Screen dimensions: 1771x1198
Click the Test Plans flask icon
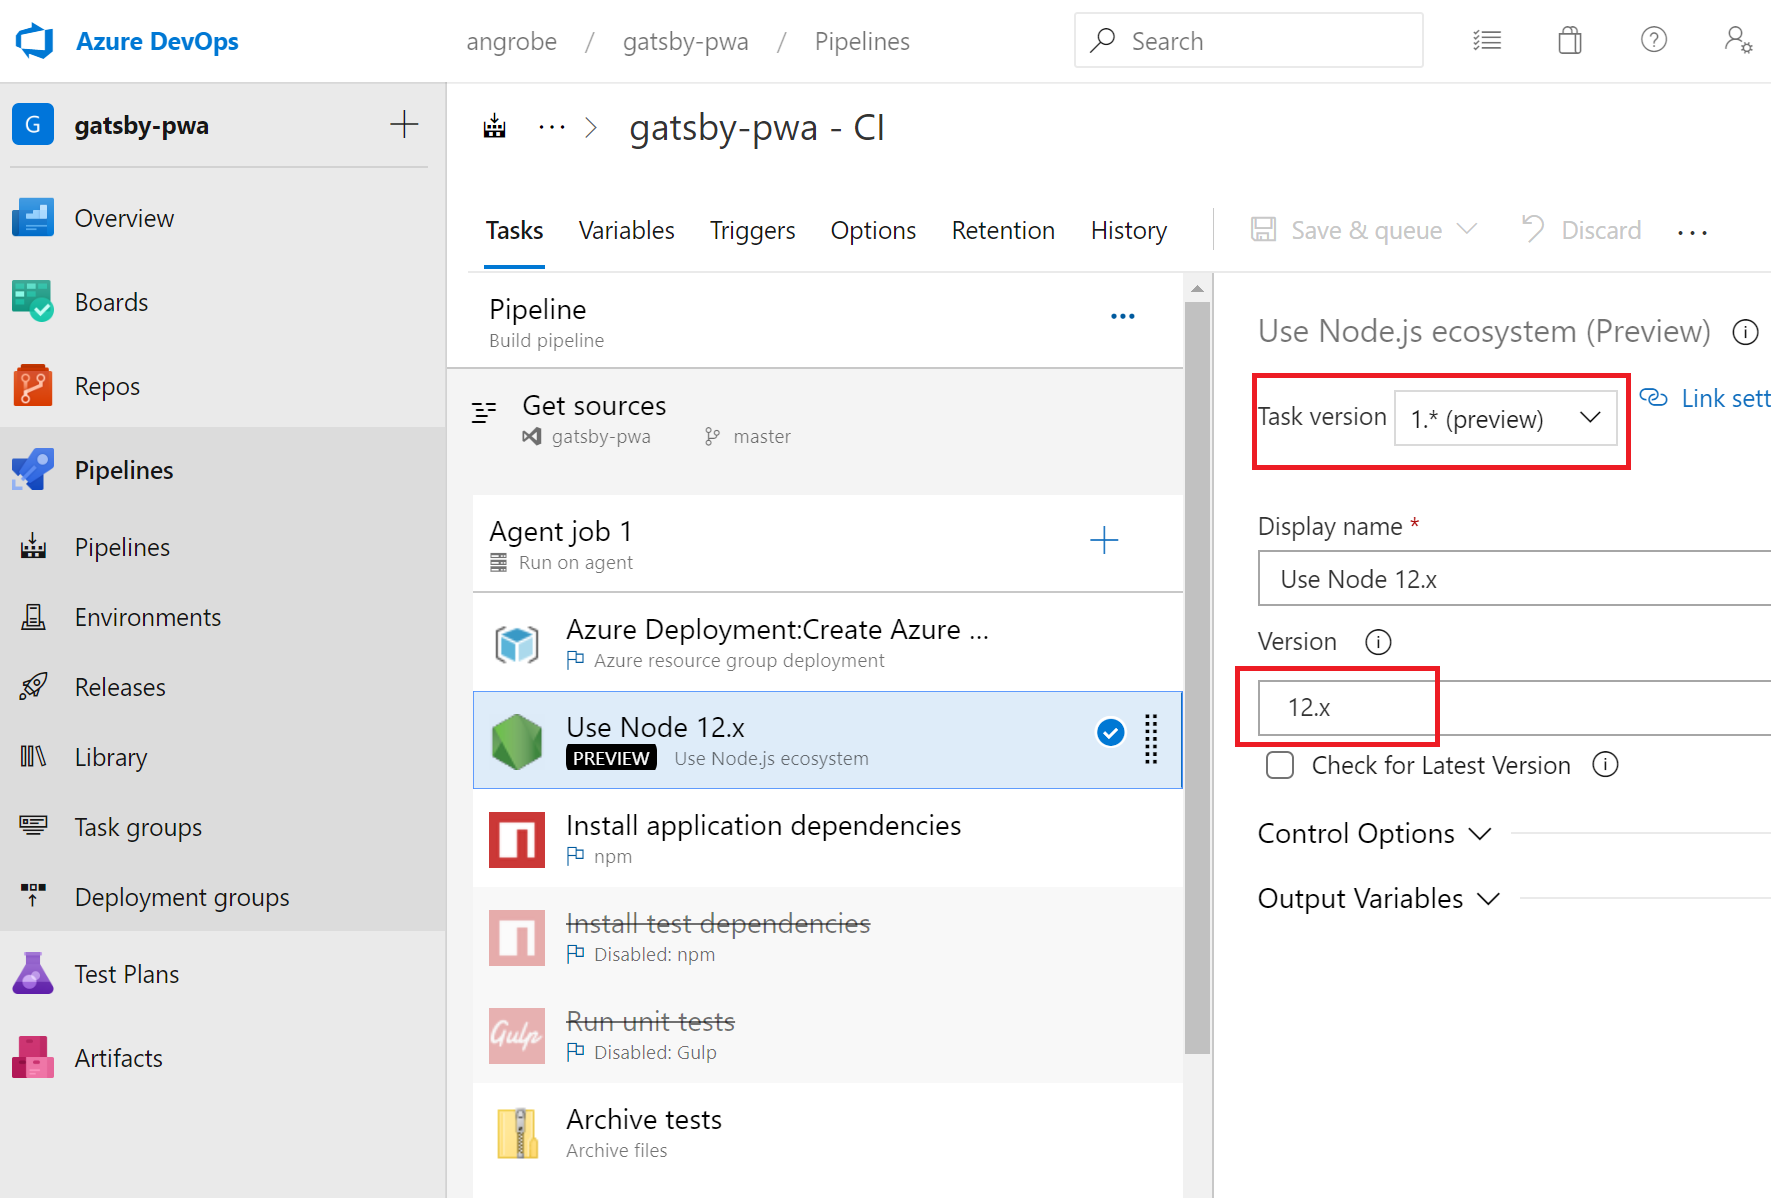(x=33, y=972)
